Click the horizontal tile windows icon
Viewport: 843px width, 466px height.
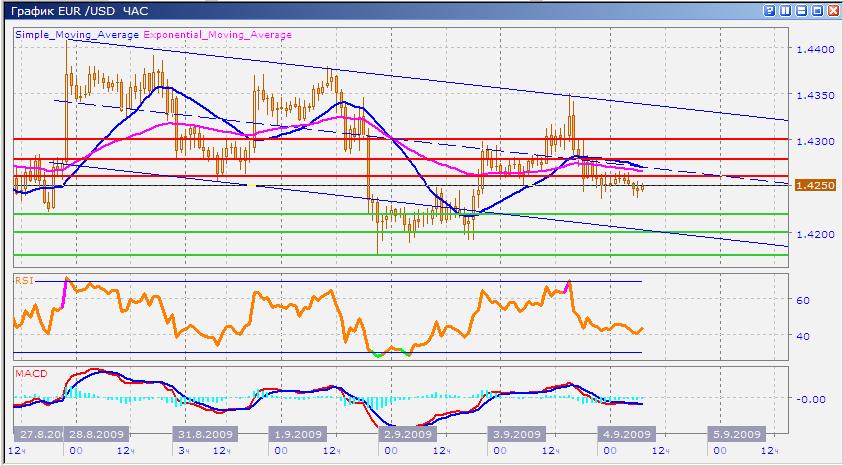pyautogui.click(x=802, y=10)
